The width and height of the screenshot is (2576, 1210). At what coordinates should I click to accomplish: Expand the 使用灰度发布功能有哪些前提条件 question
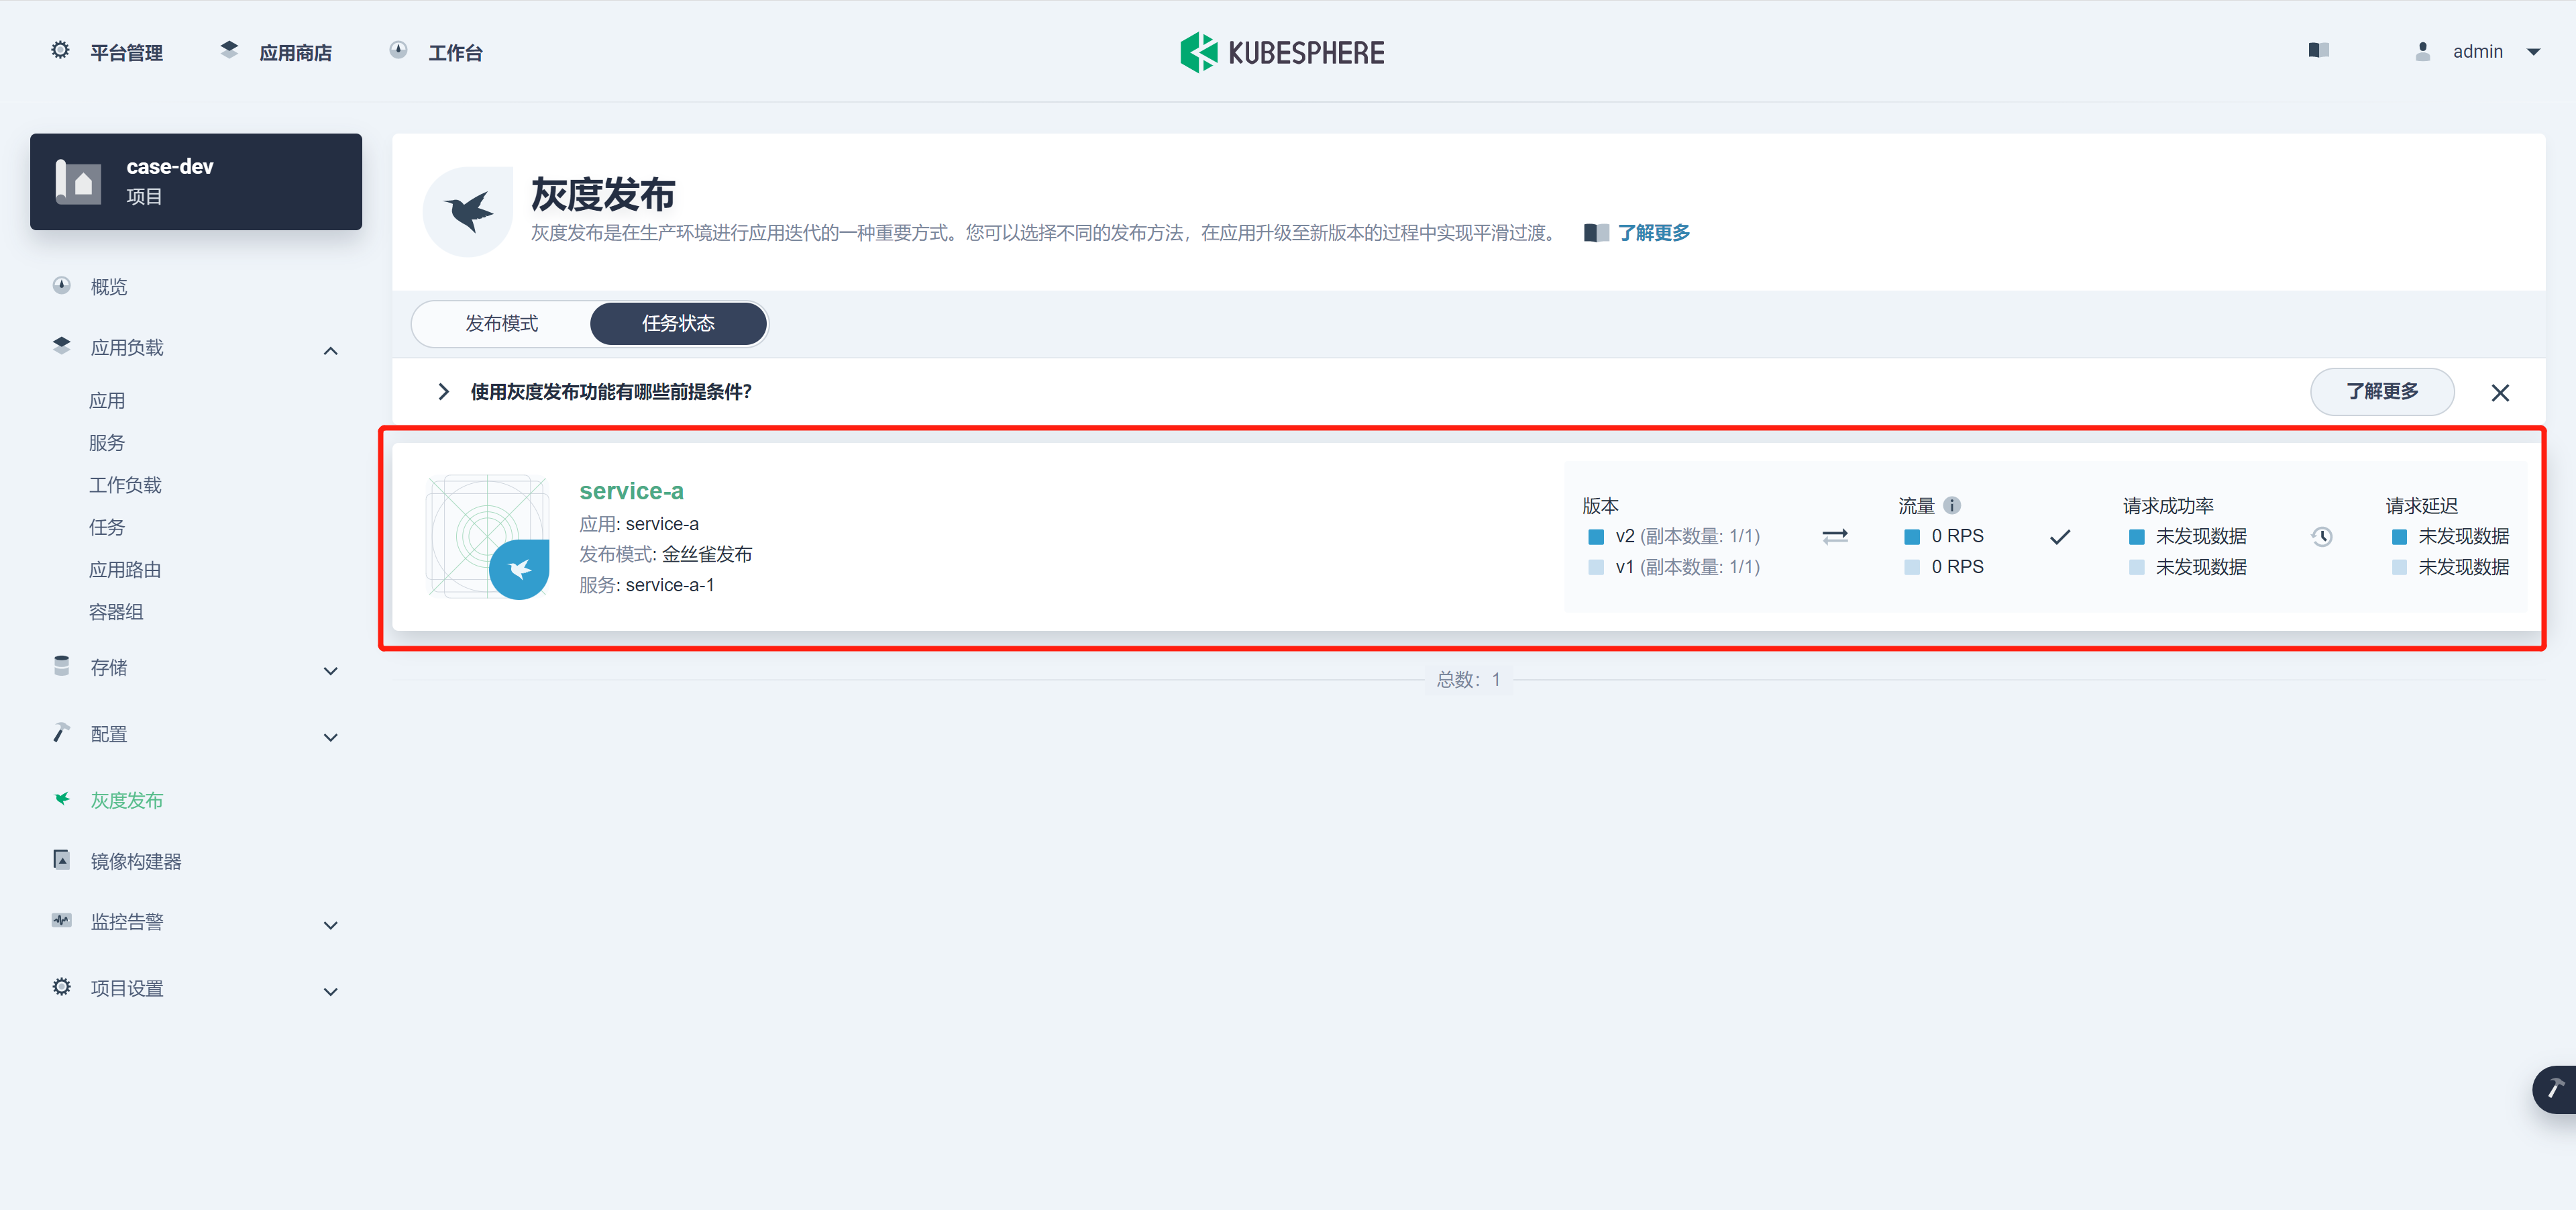[443, 392]
